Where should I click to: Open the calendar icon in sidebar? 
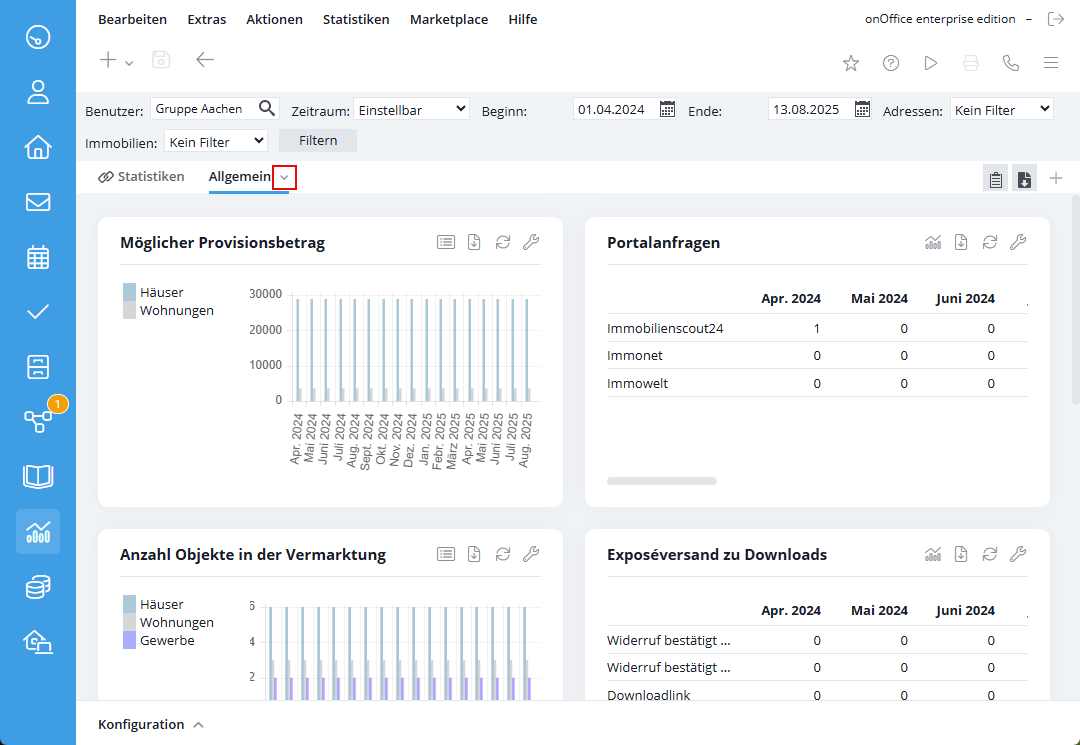(x=38, y=257)
